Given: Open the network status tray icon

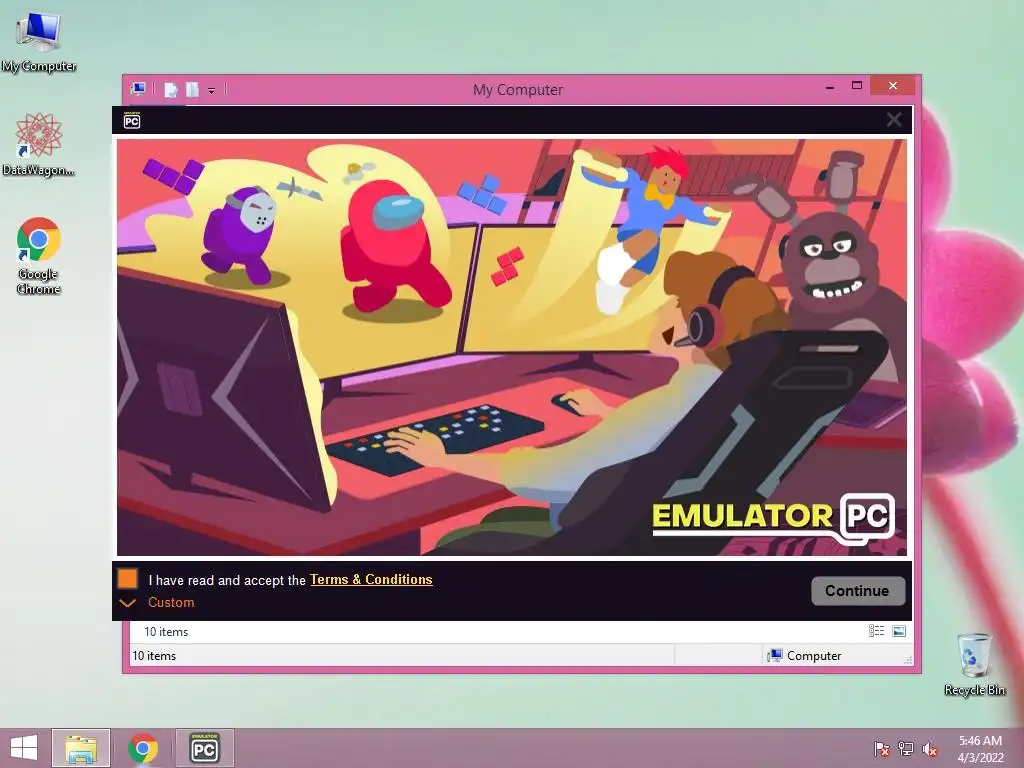Looking at the screenshot, I should click(x=906, y=748).
